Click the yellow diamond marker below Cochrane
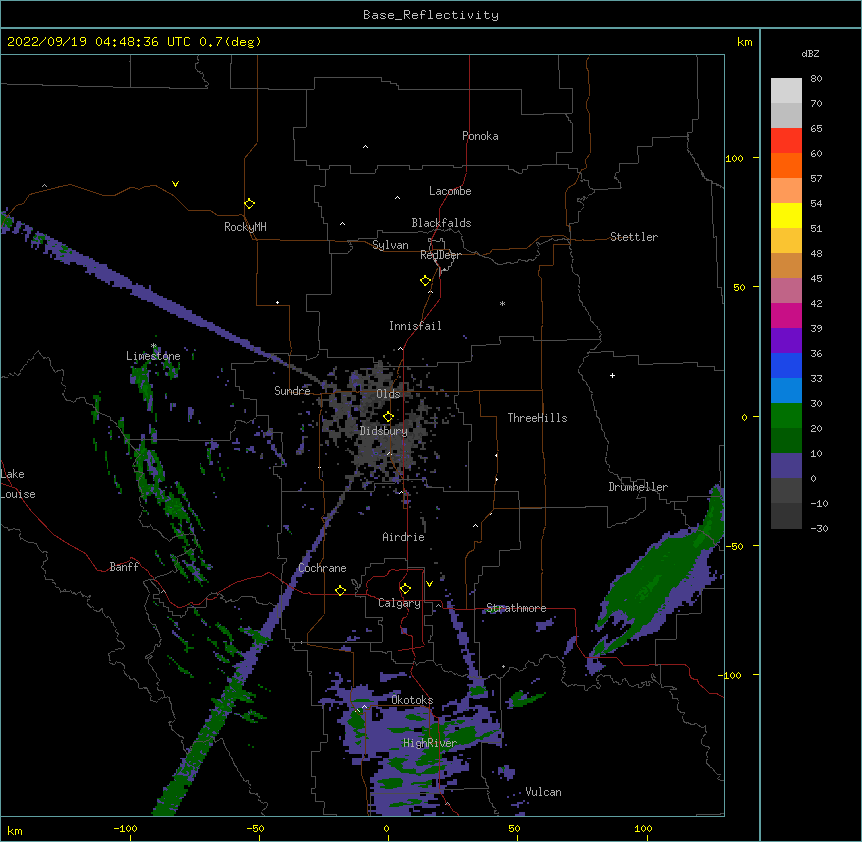Screen dimensions: 862x842 click(340, 590)
